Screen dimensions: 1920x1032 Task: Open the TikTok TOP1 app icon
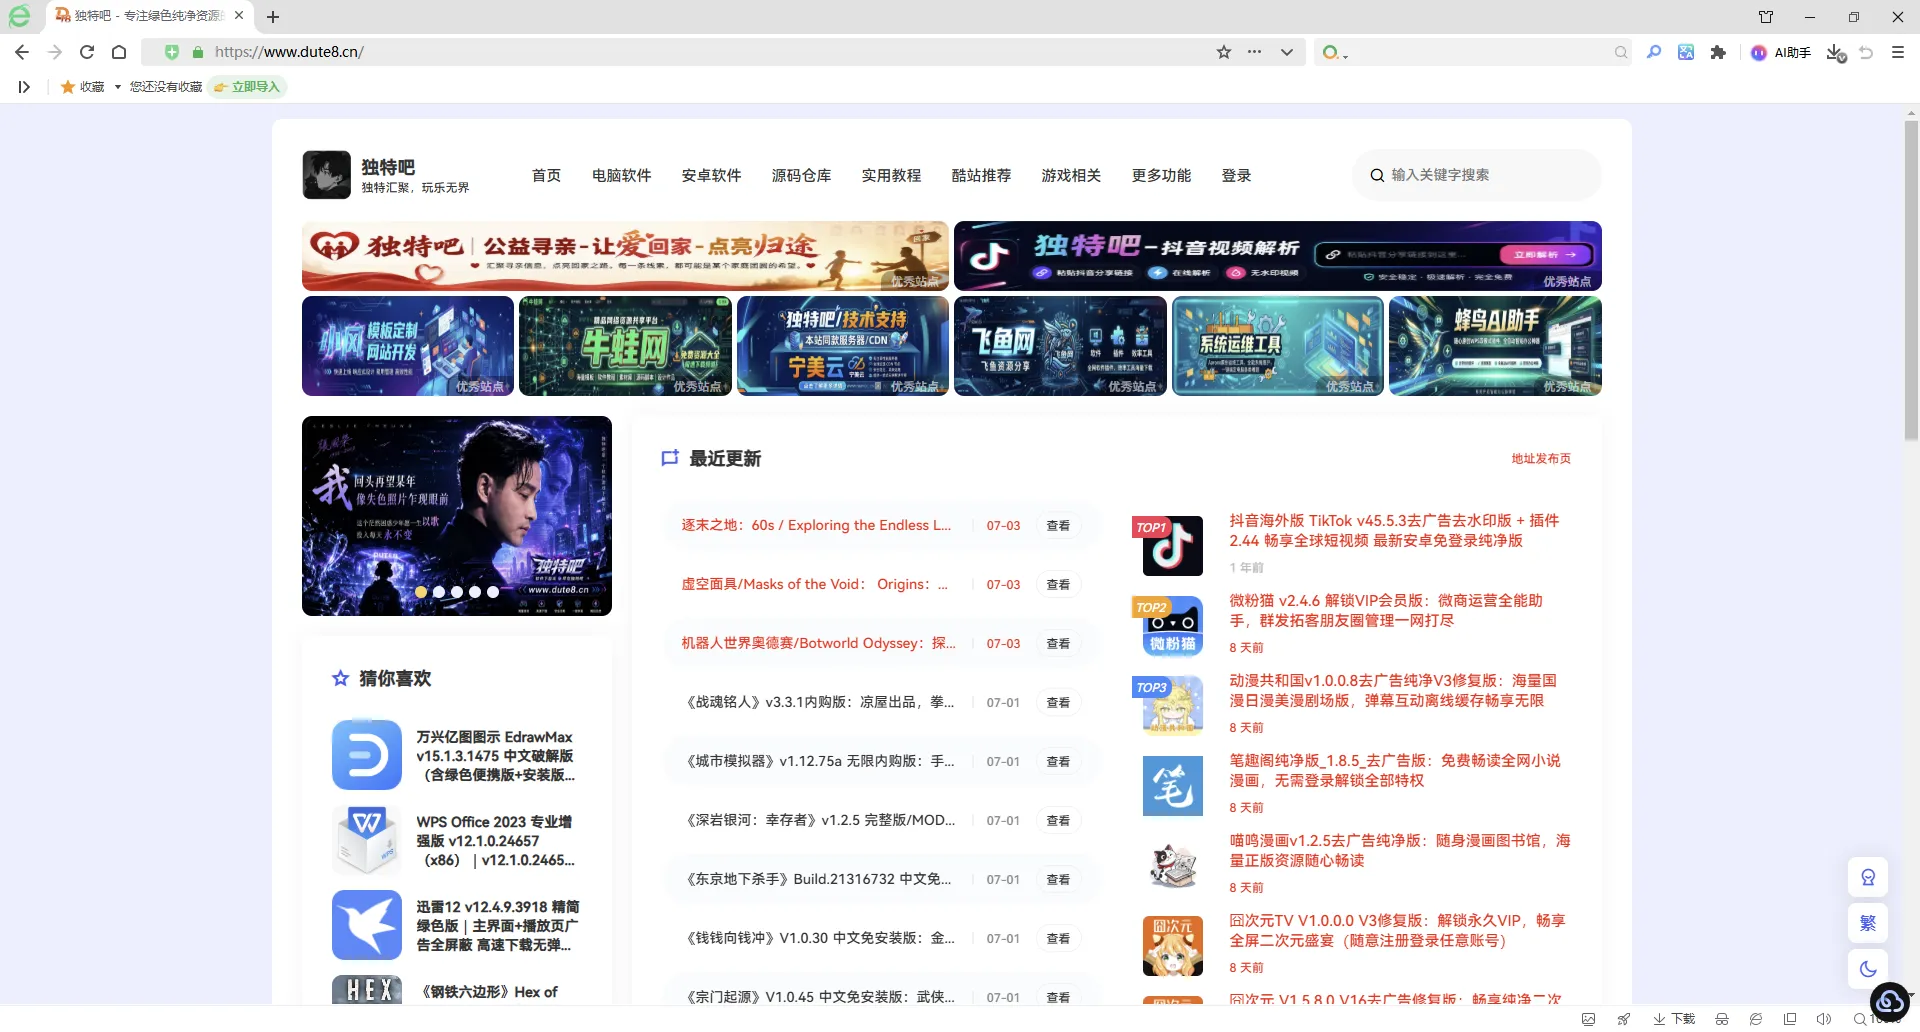[1172, 546]
